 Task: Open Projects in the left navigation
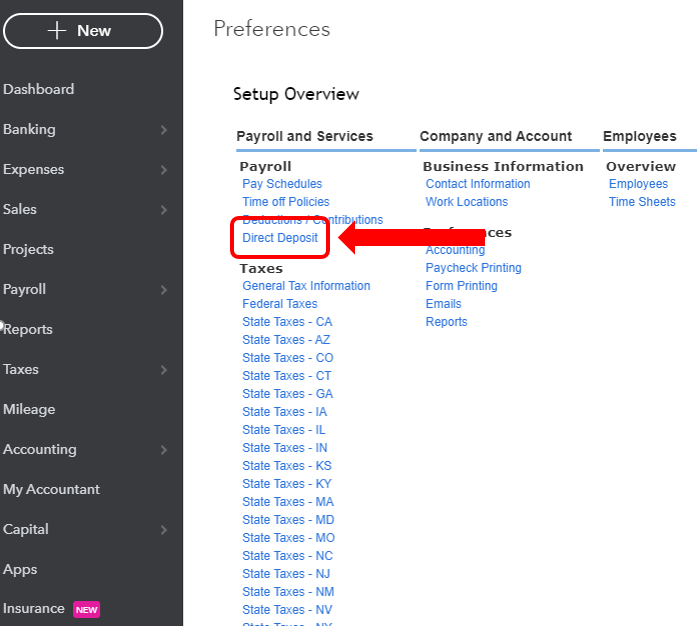[28, 249]
